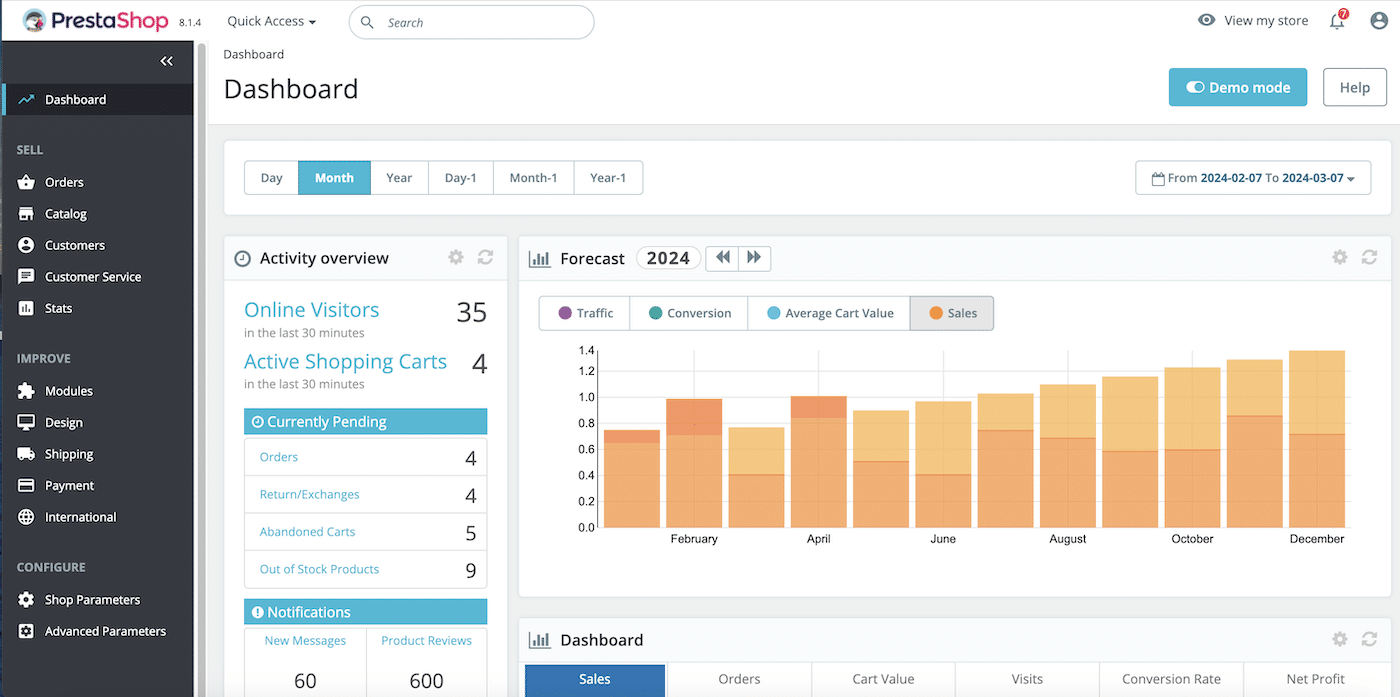Select the Visits tab in the Dashboard panel
The height and width of the screenshot is (697, 1400).
[x=1027, y=679]
